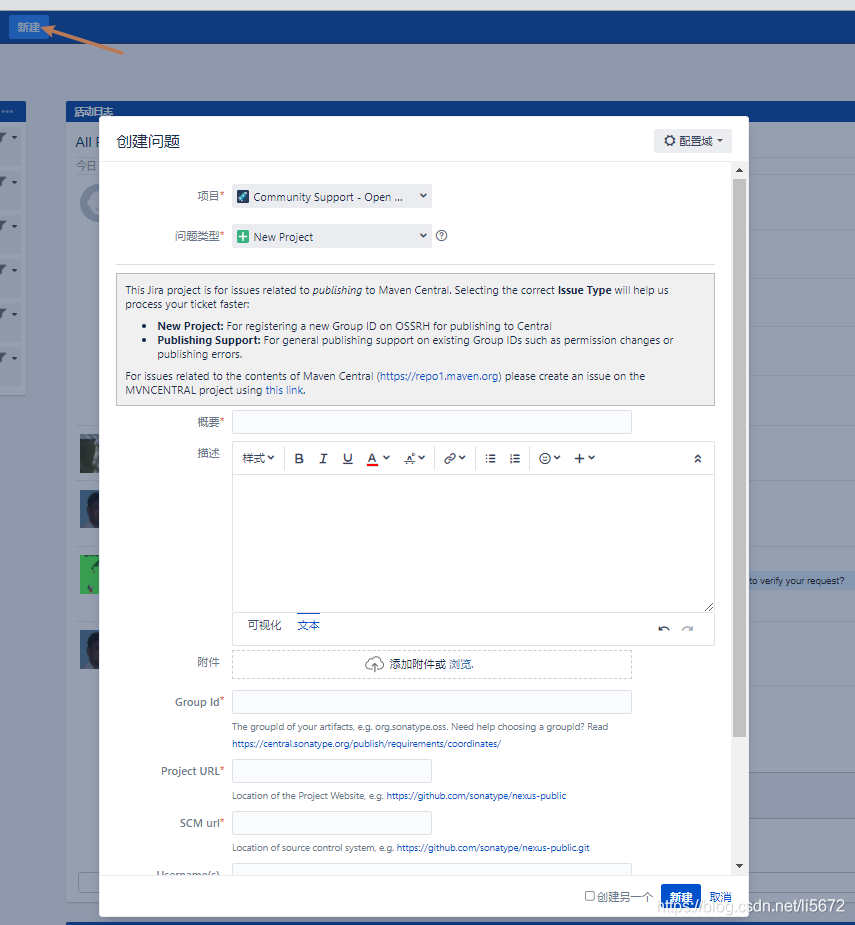Open the 项目 Community Support dropdown
The height and width of the screenshot is (925, 855).
coord(332,196)
